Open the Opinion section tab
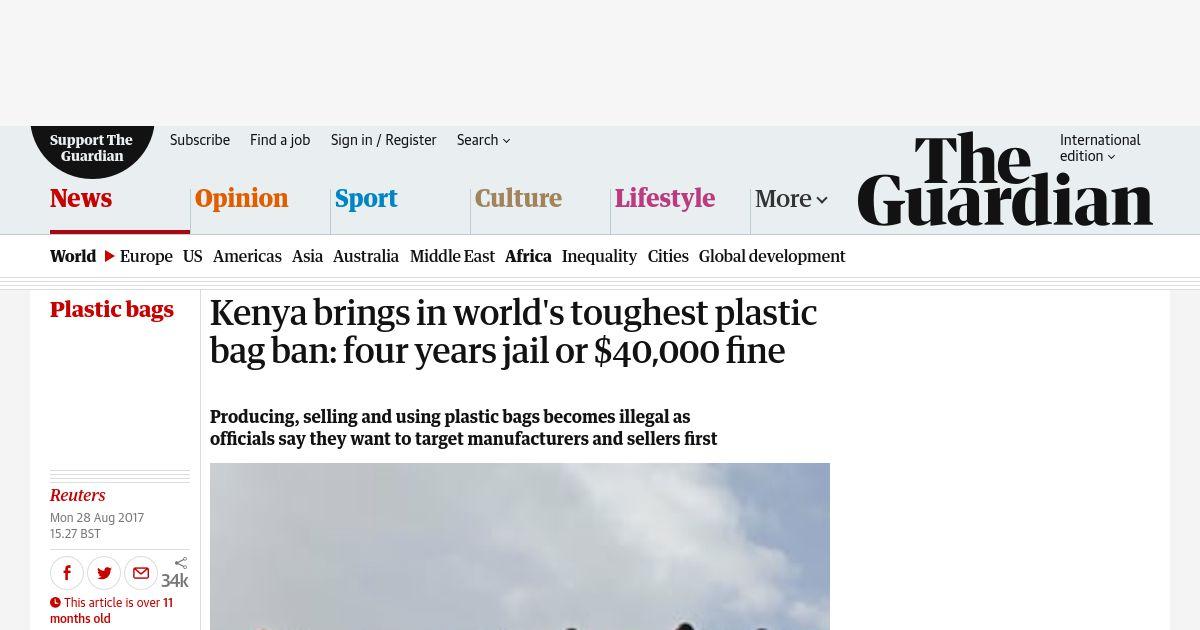Screen dimensions: 1200x630 (241, 198)
